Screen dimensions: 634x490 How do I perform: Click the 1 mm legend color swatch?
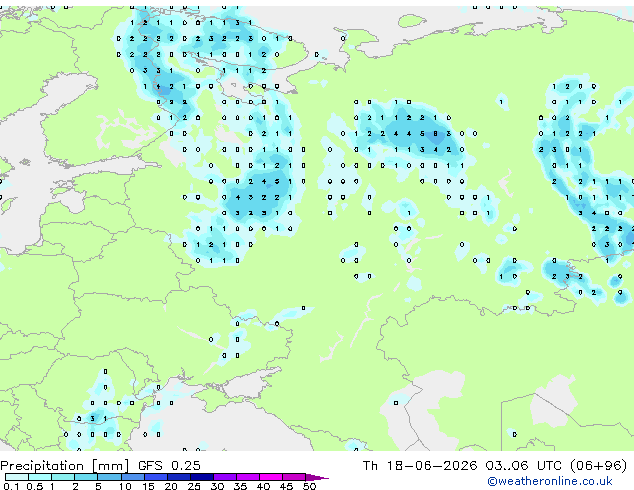click(x=63, y=477)
